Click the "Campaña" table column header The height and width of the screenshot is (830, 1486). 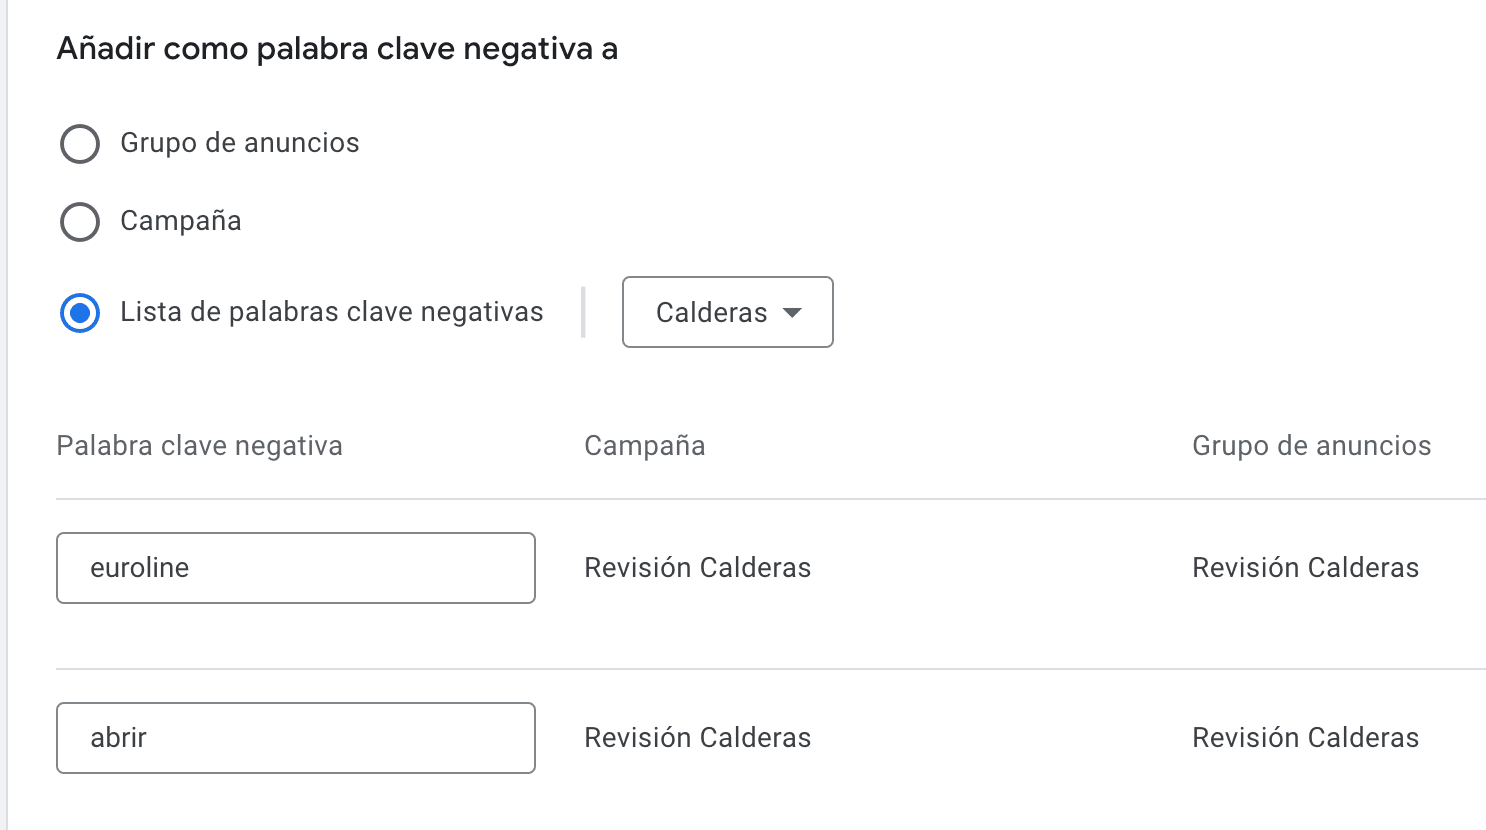click(644, 446)
